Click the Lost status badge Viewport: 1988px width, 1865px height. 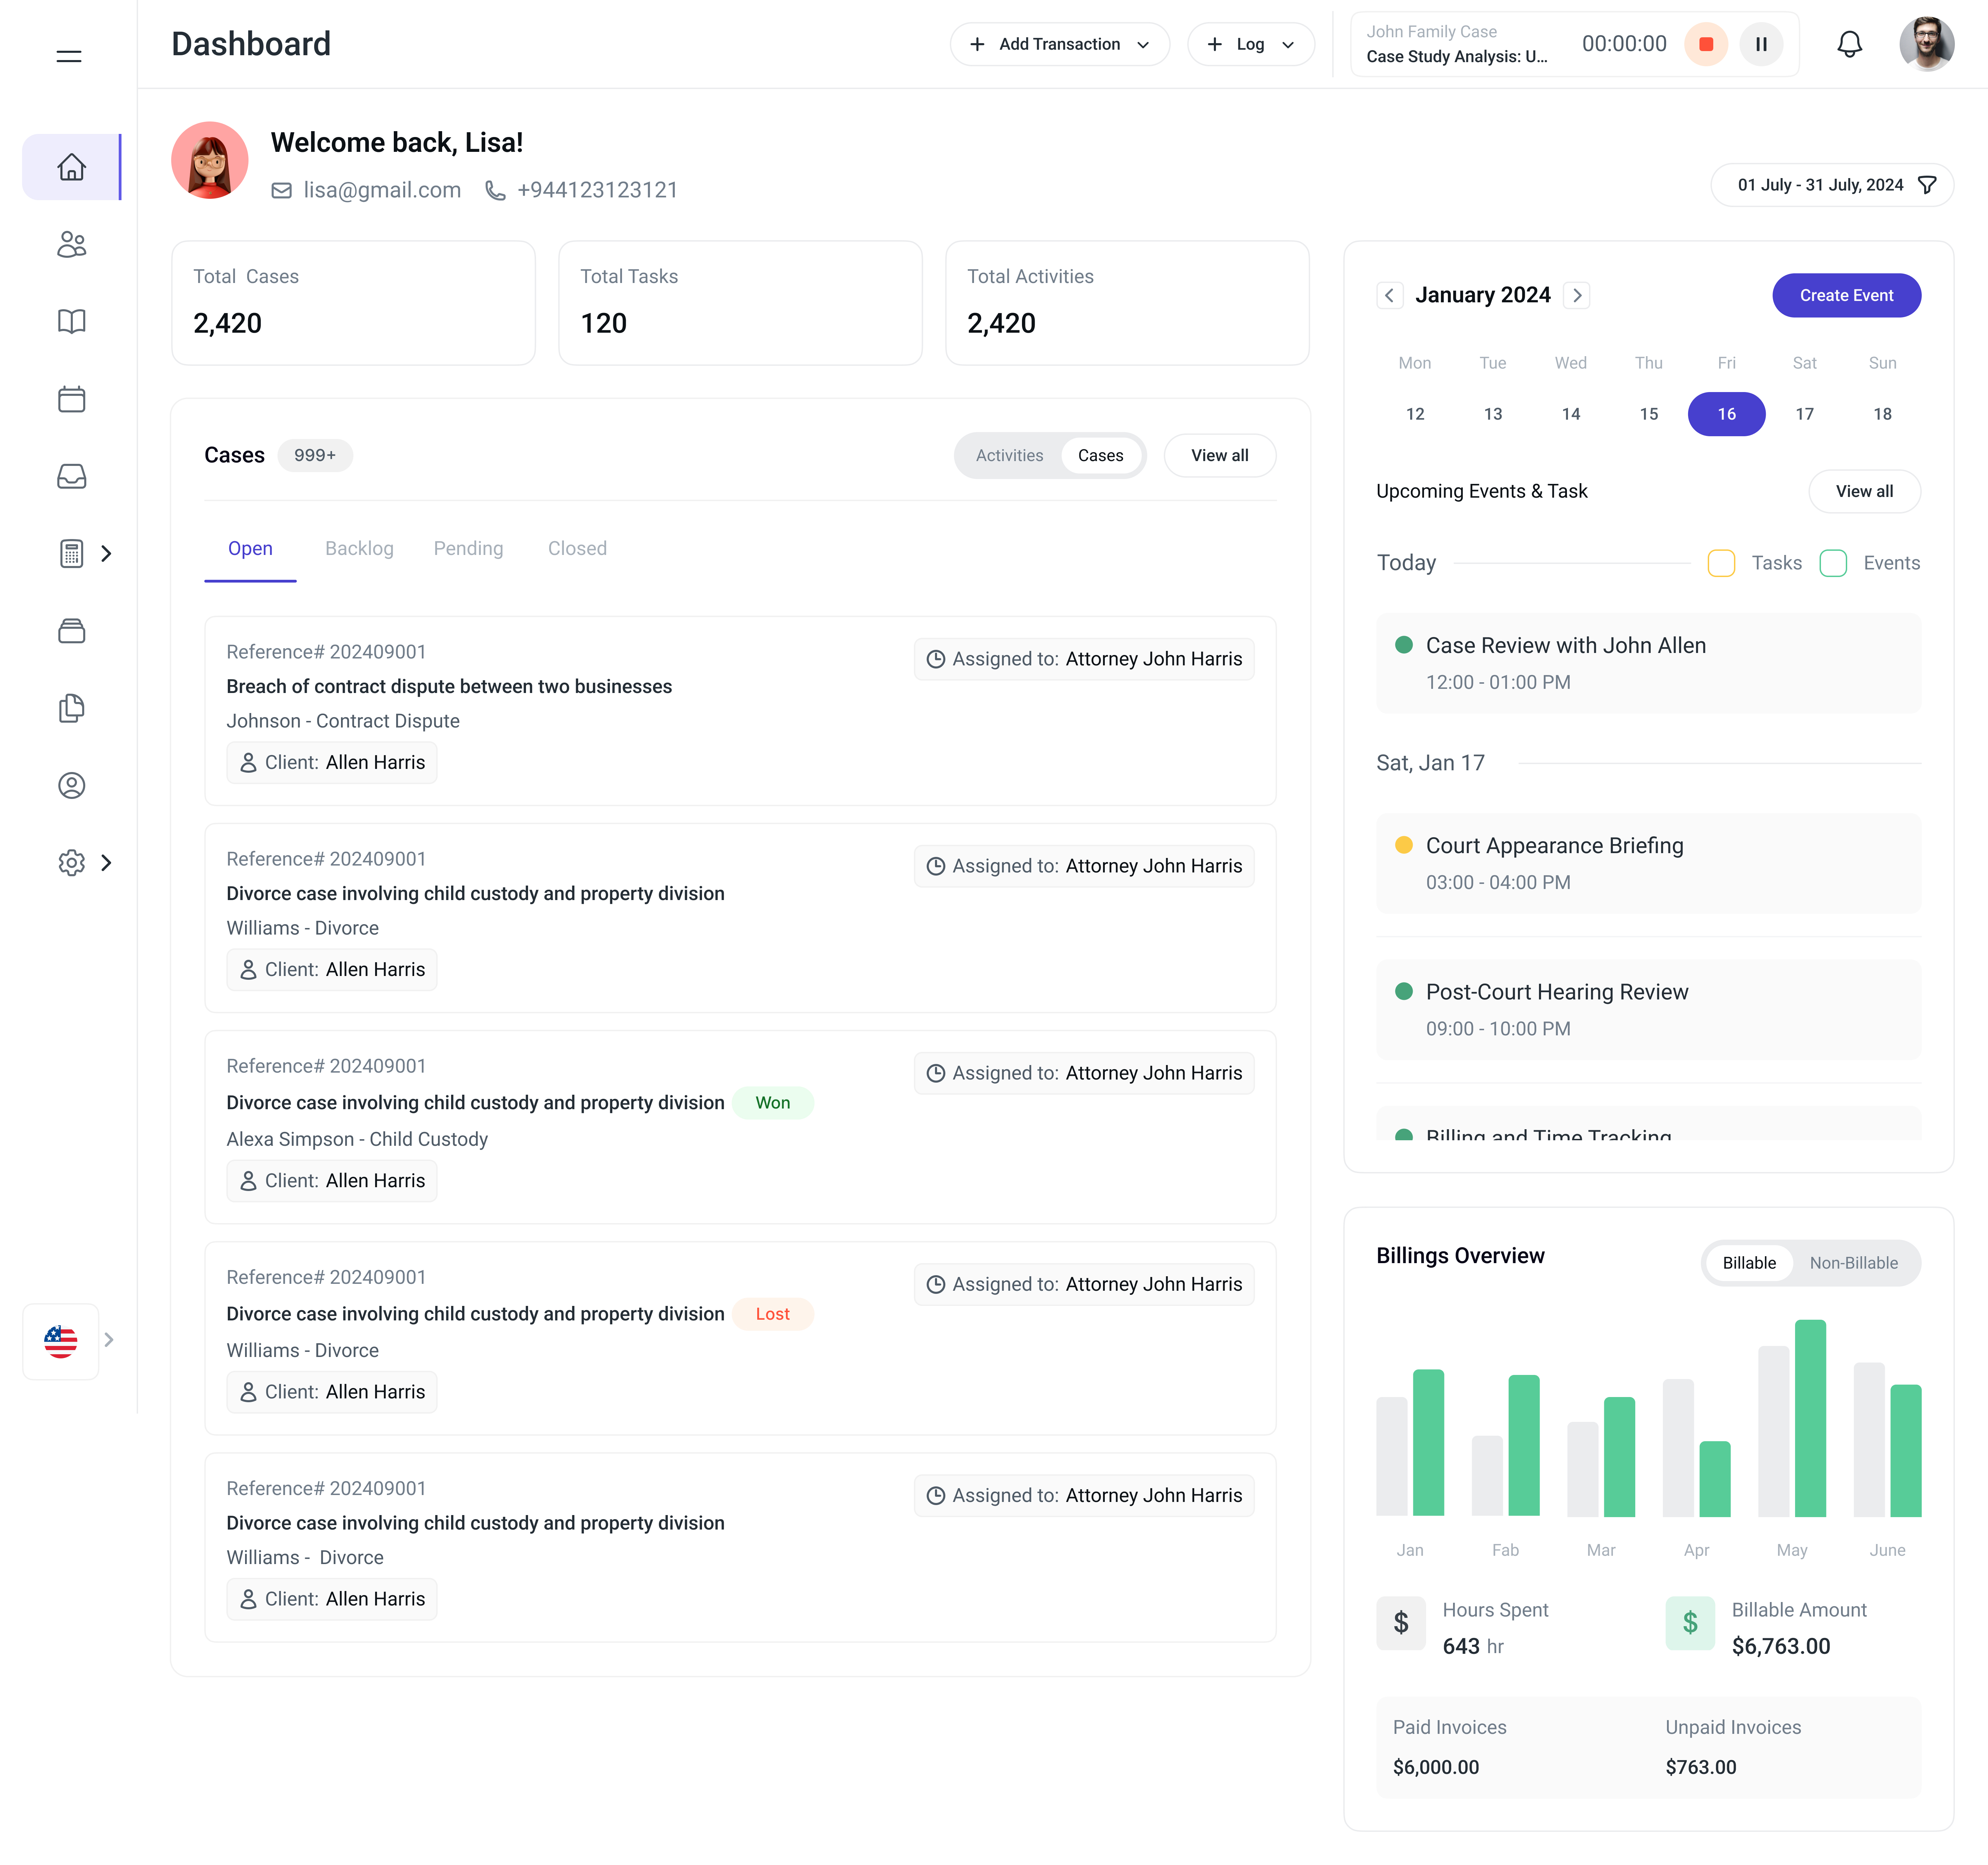coord(773,1313)
